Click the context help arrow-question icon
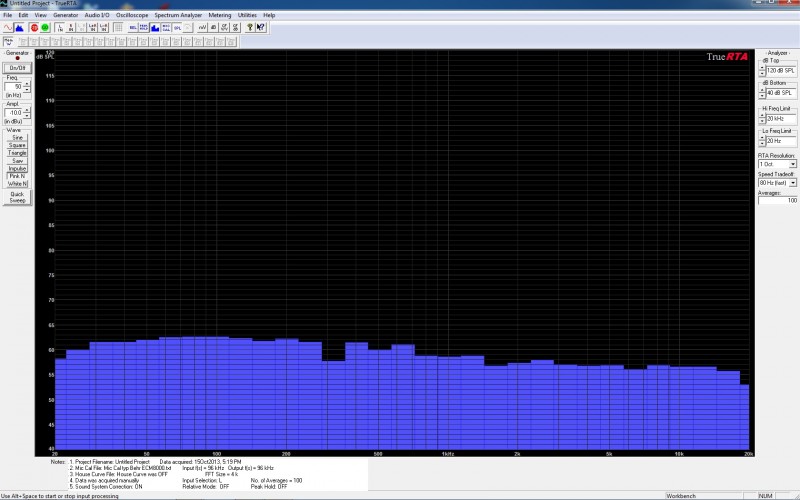The image size is (800, 500). pyautogui.click(x=260, y=28)
